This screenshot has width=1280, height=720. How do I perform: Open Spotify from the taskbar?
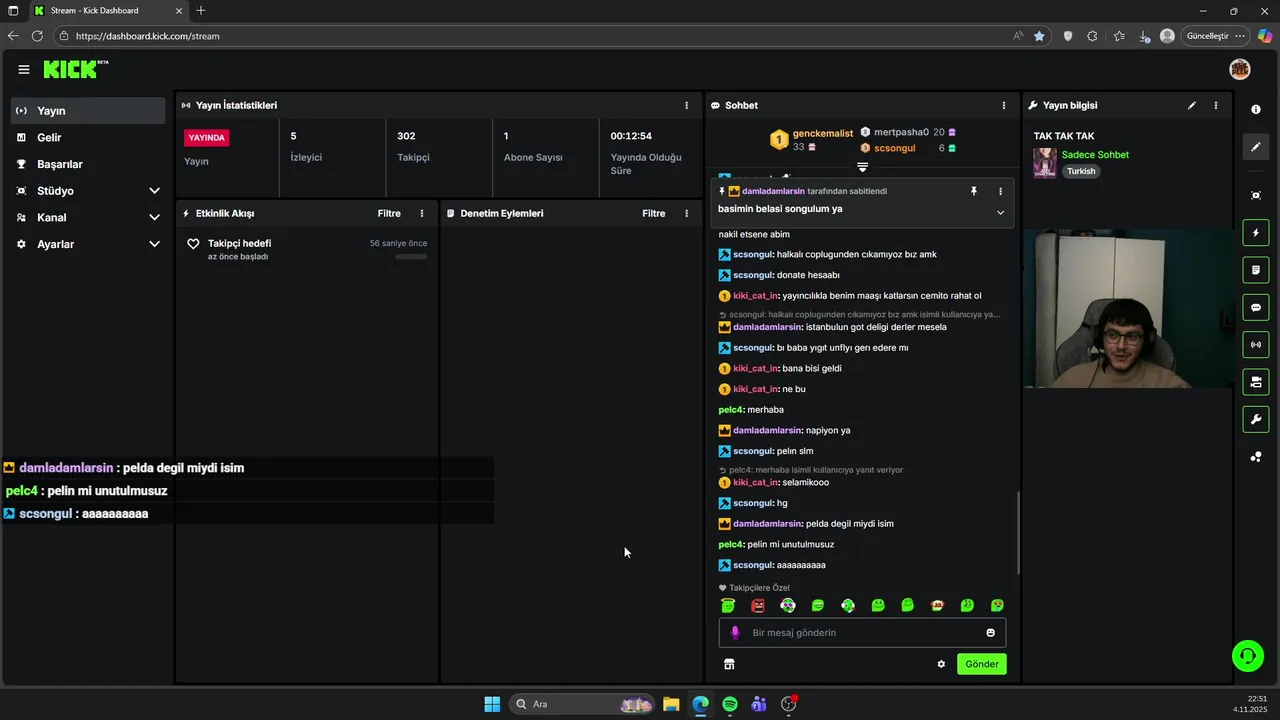tap(730, 704)
